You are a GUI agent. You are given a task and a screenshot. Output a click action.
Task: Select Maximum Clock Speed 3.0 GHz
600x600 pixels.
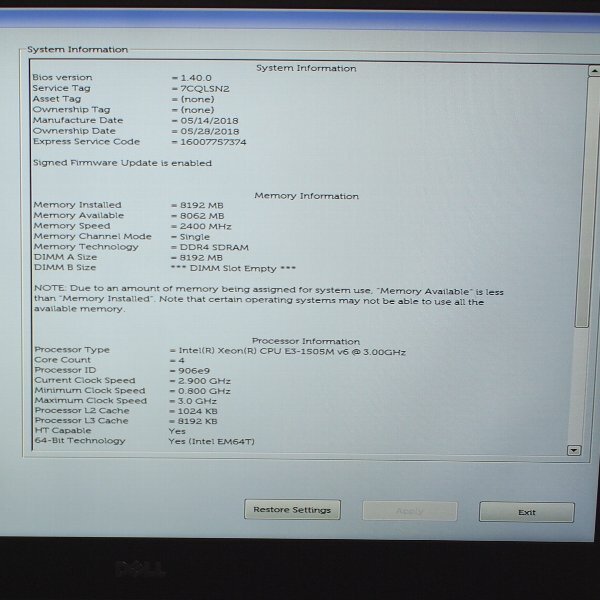[x=197, y=401]
